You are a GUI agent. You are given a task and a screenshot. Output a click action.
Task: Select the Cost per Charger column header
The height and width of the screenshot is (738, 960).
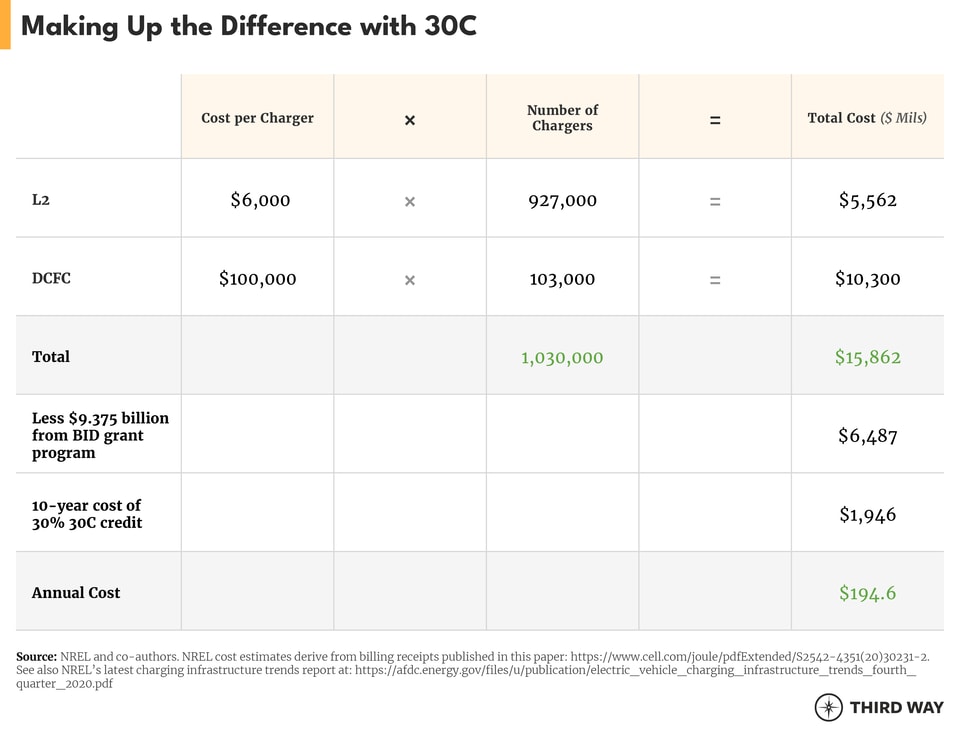pos(257,118)
